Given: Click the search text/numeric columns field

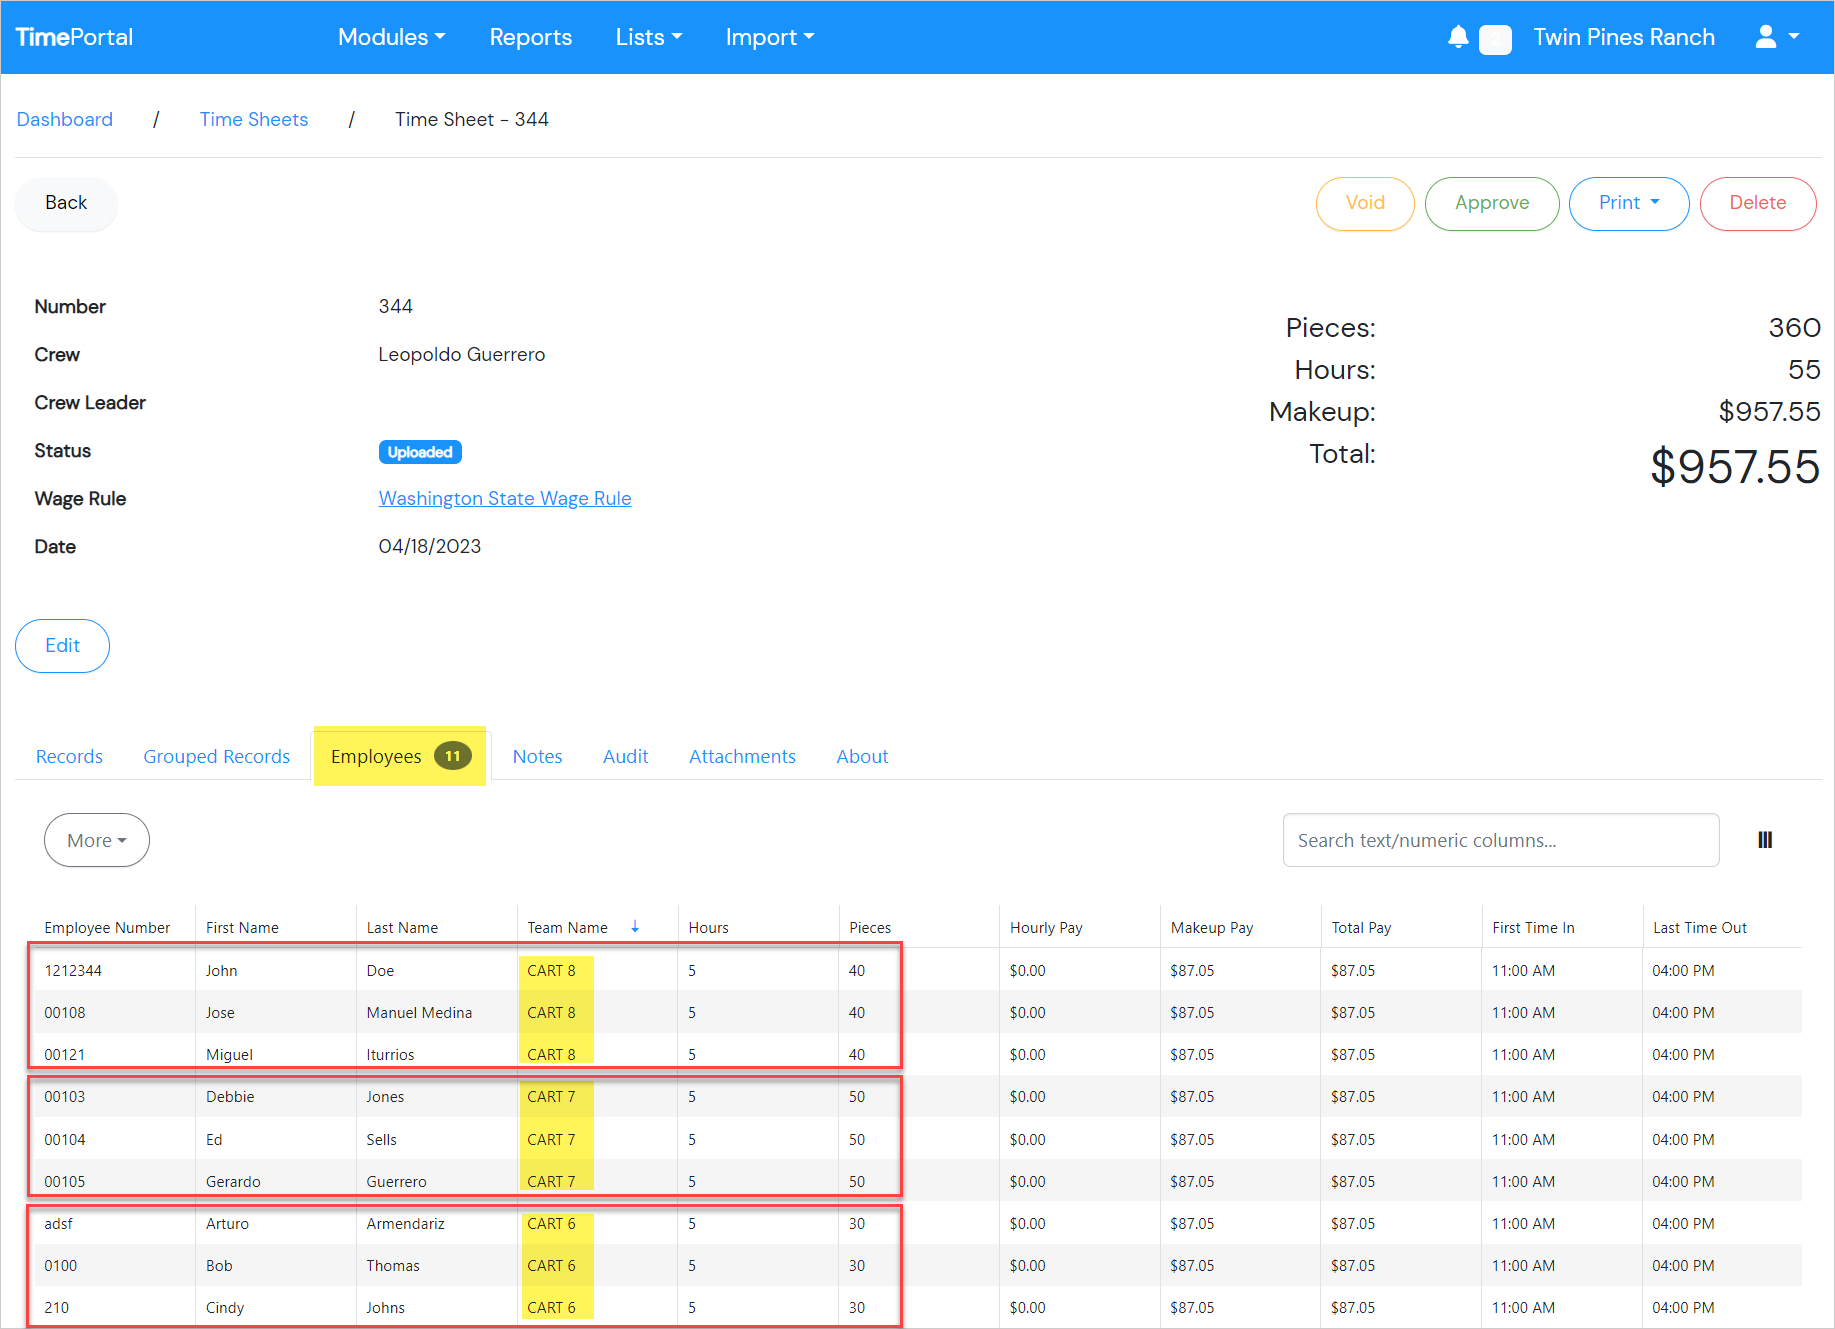Looking at the screenshot, I should (x=1500, y=840).
